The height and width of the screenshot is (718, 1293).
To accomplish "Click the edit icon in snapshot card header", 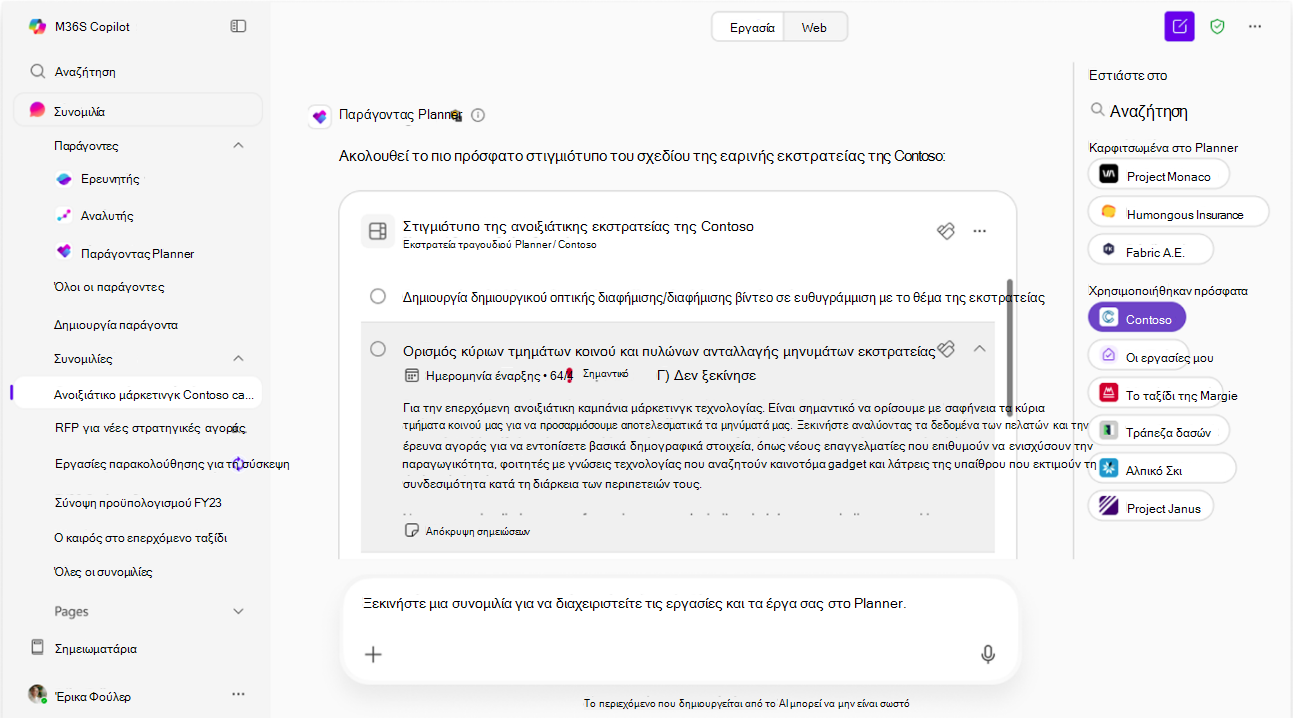I will [x=946, y=231].
